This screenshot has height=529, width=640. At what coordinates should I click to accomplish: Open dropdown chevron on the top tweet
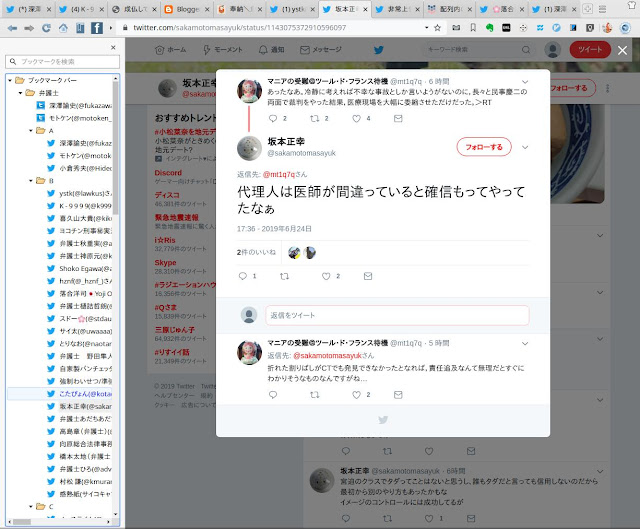pos(525,82)
